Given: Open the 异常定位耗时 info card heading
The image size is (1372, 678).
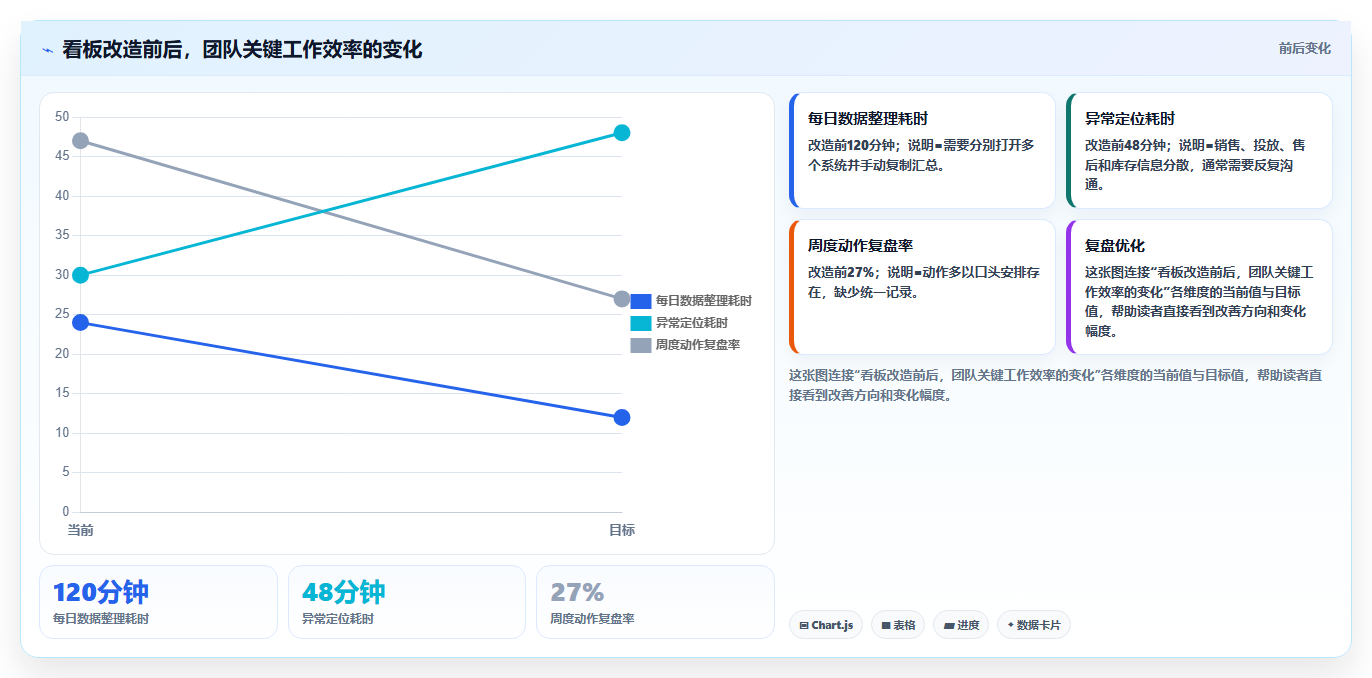Looking at the screenshot, I should click(x=1130, y=119).
